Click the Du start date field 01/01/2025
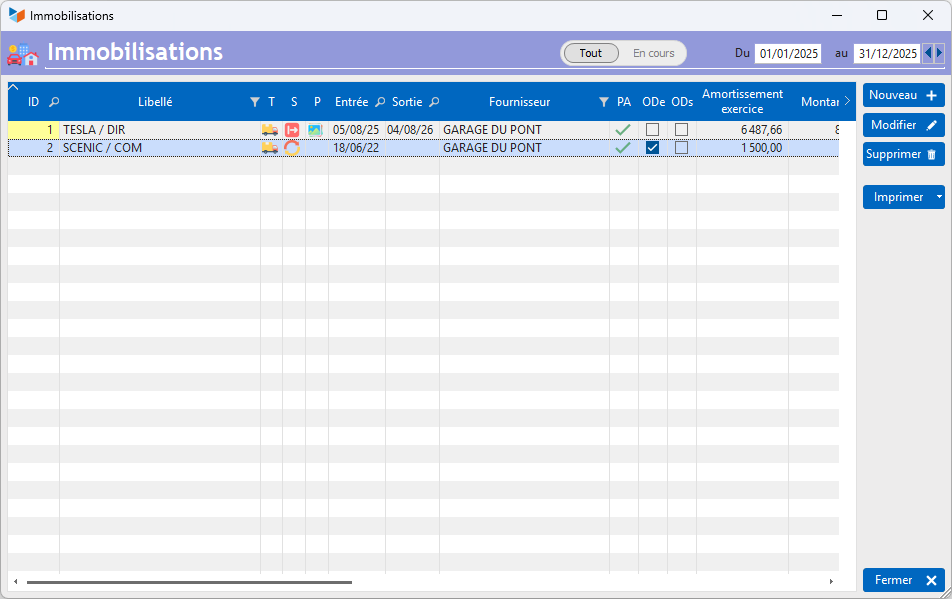Image resolution: width=952 pixels, height=599 pixels. (x=788, y=53)
